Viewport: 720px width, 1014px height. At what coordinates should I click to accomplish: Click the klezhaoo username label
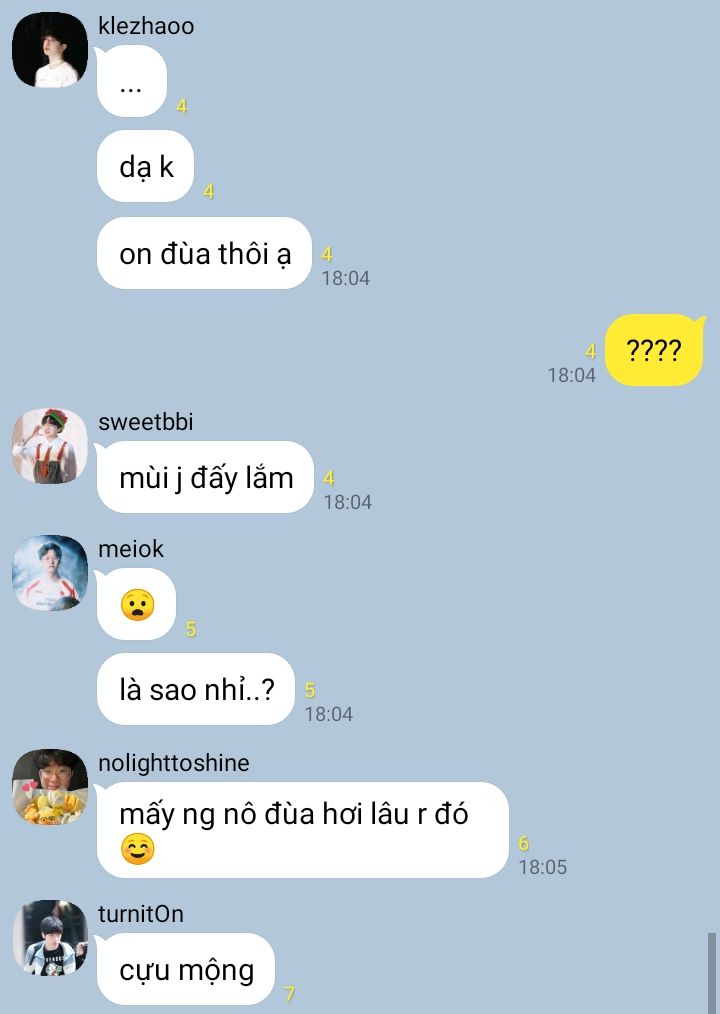pos(146,26)
